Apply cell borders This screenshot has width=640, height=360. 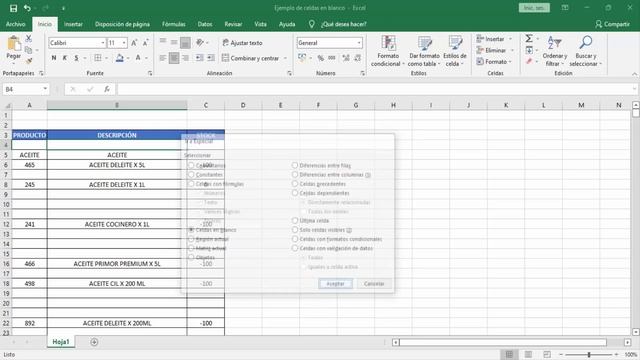pyautogui.click(x=98, y=58)
